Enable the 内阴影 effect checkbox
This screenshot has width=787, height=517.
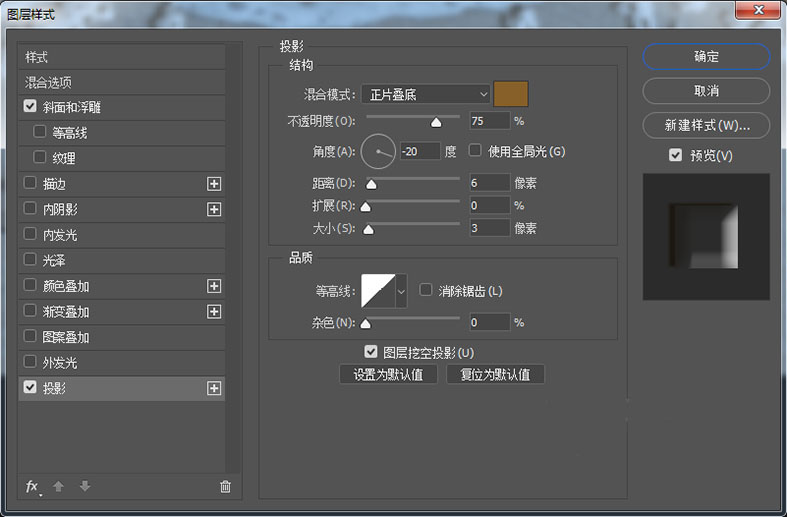(x=30, y=208)
